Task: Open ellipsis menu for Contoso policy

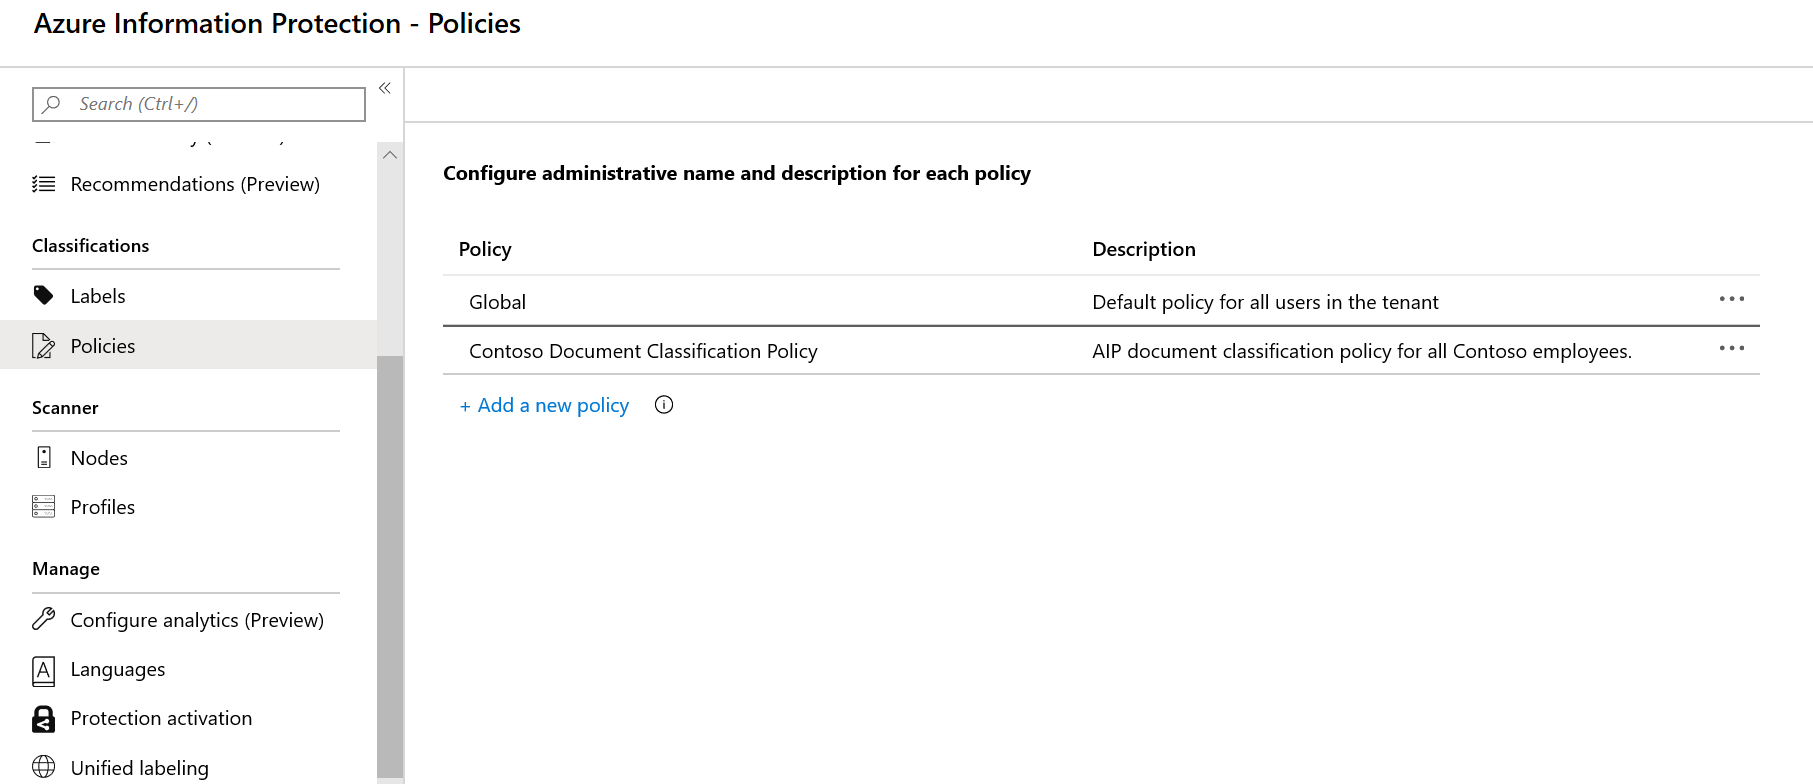Action: point(1732,348)
